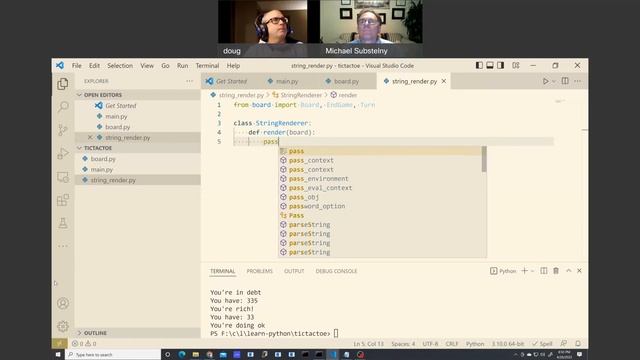Open the Remote Explorer view
Image resolution: width=640 pixels, height=360 pixels.
tap(63, 177)
